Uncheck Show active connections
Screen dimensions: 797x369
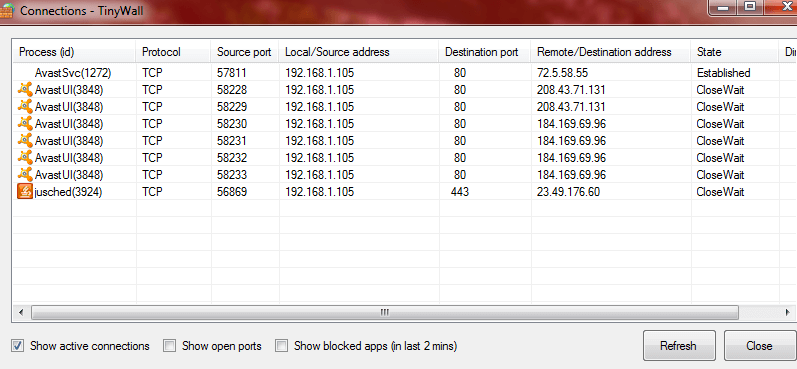pos(18,346)
